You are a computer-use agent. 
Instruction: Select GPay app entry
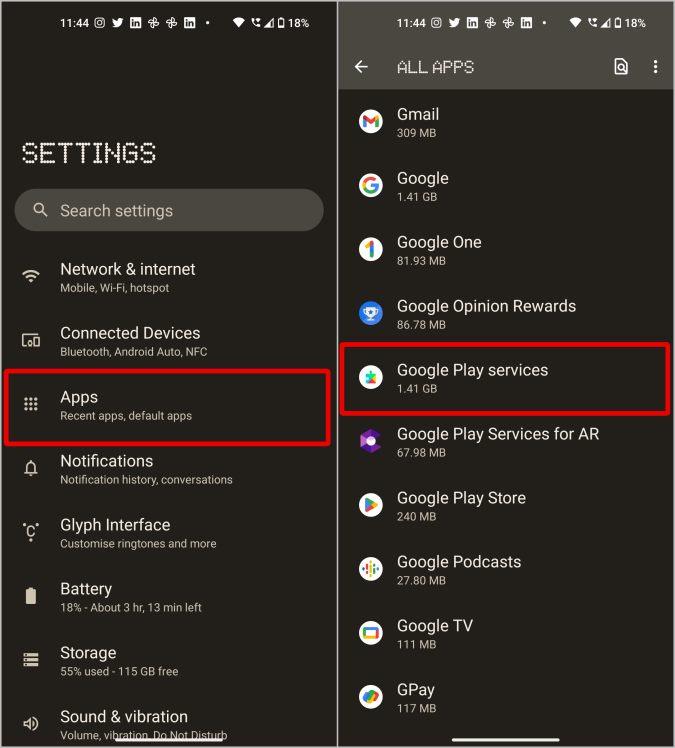tap(506, 698)
